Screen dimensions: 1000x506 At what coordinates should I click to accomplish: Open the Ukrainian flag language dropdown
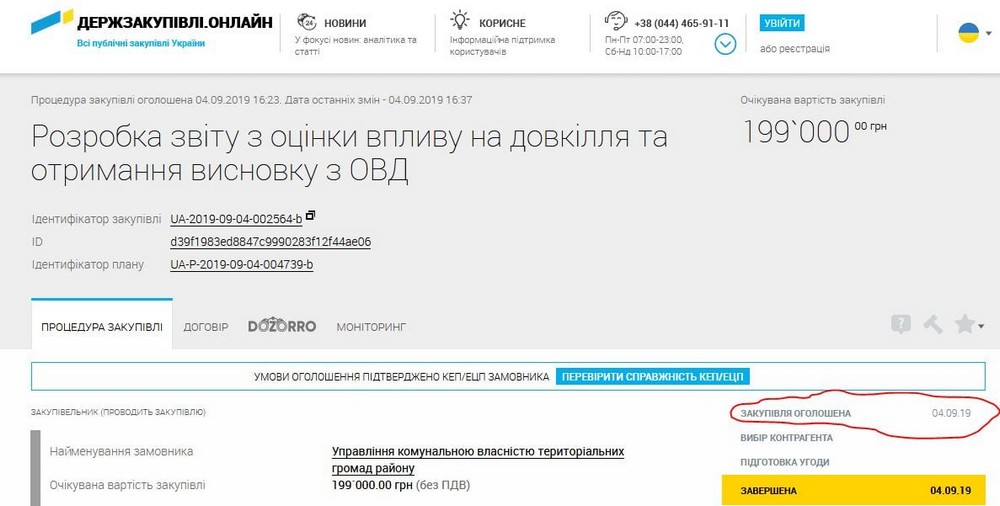coord(968,32)
